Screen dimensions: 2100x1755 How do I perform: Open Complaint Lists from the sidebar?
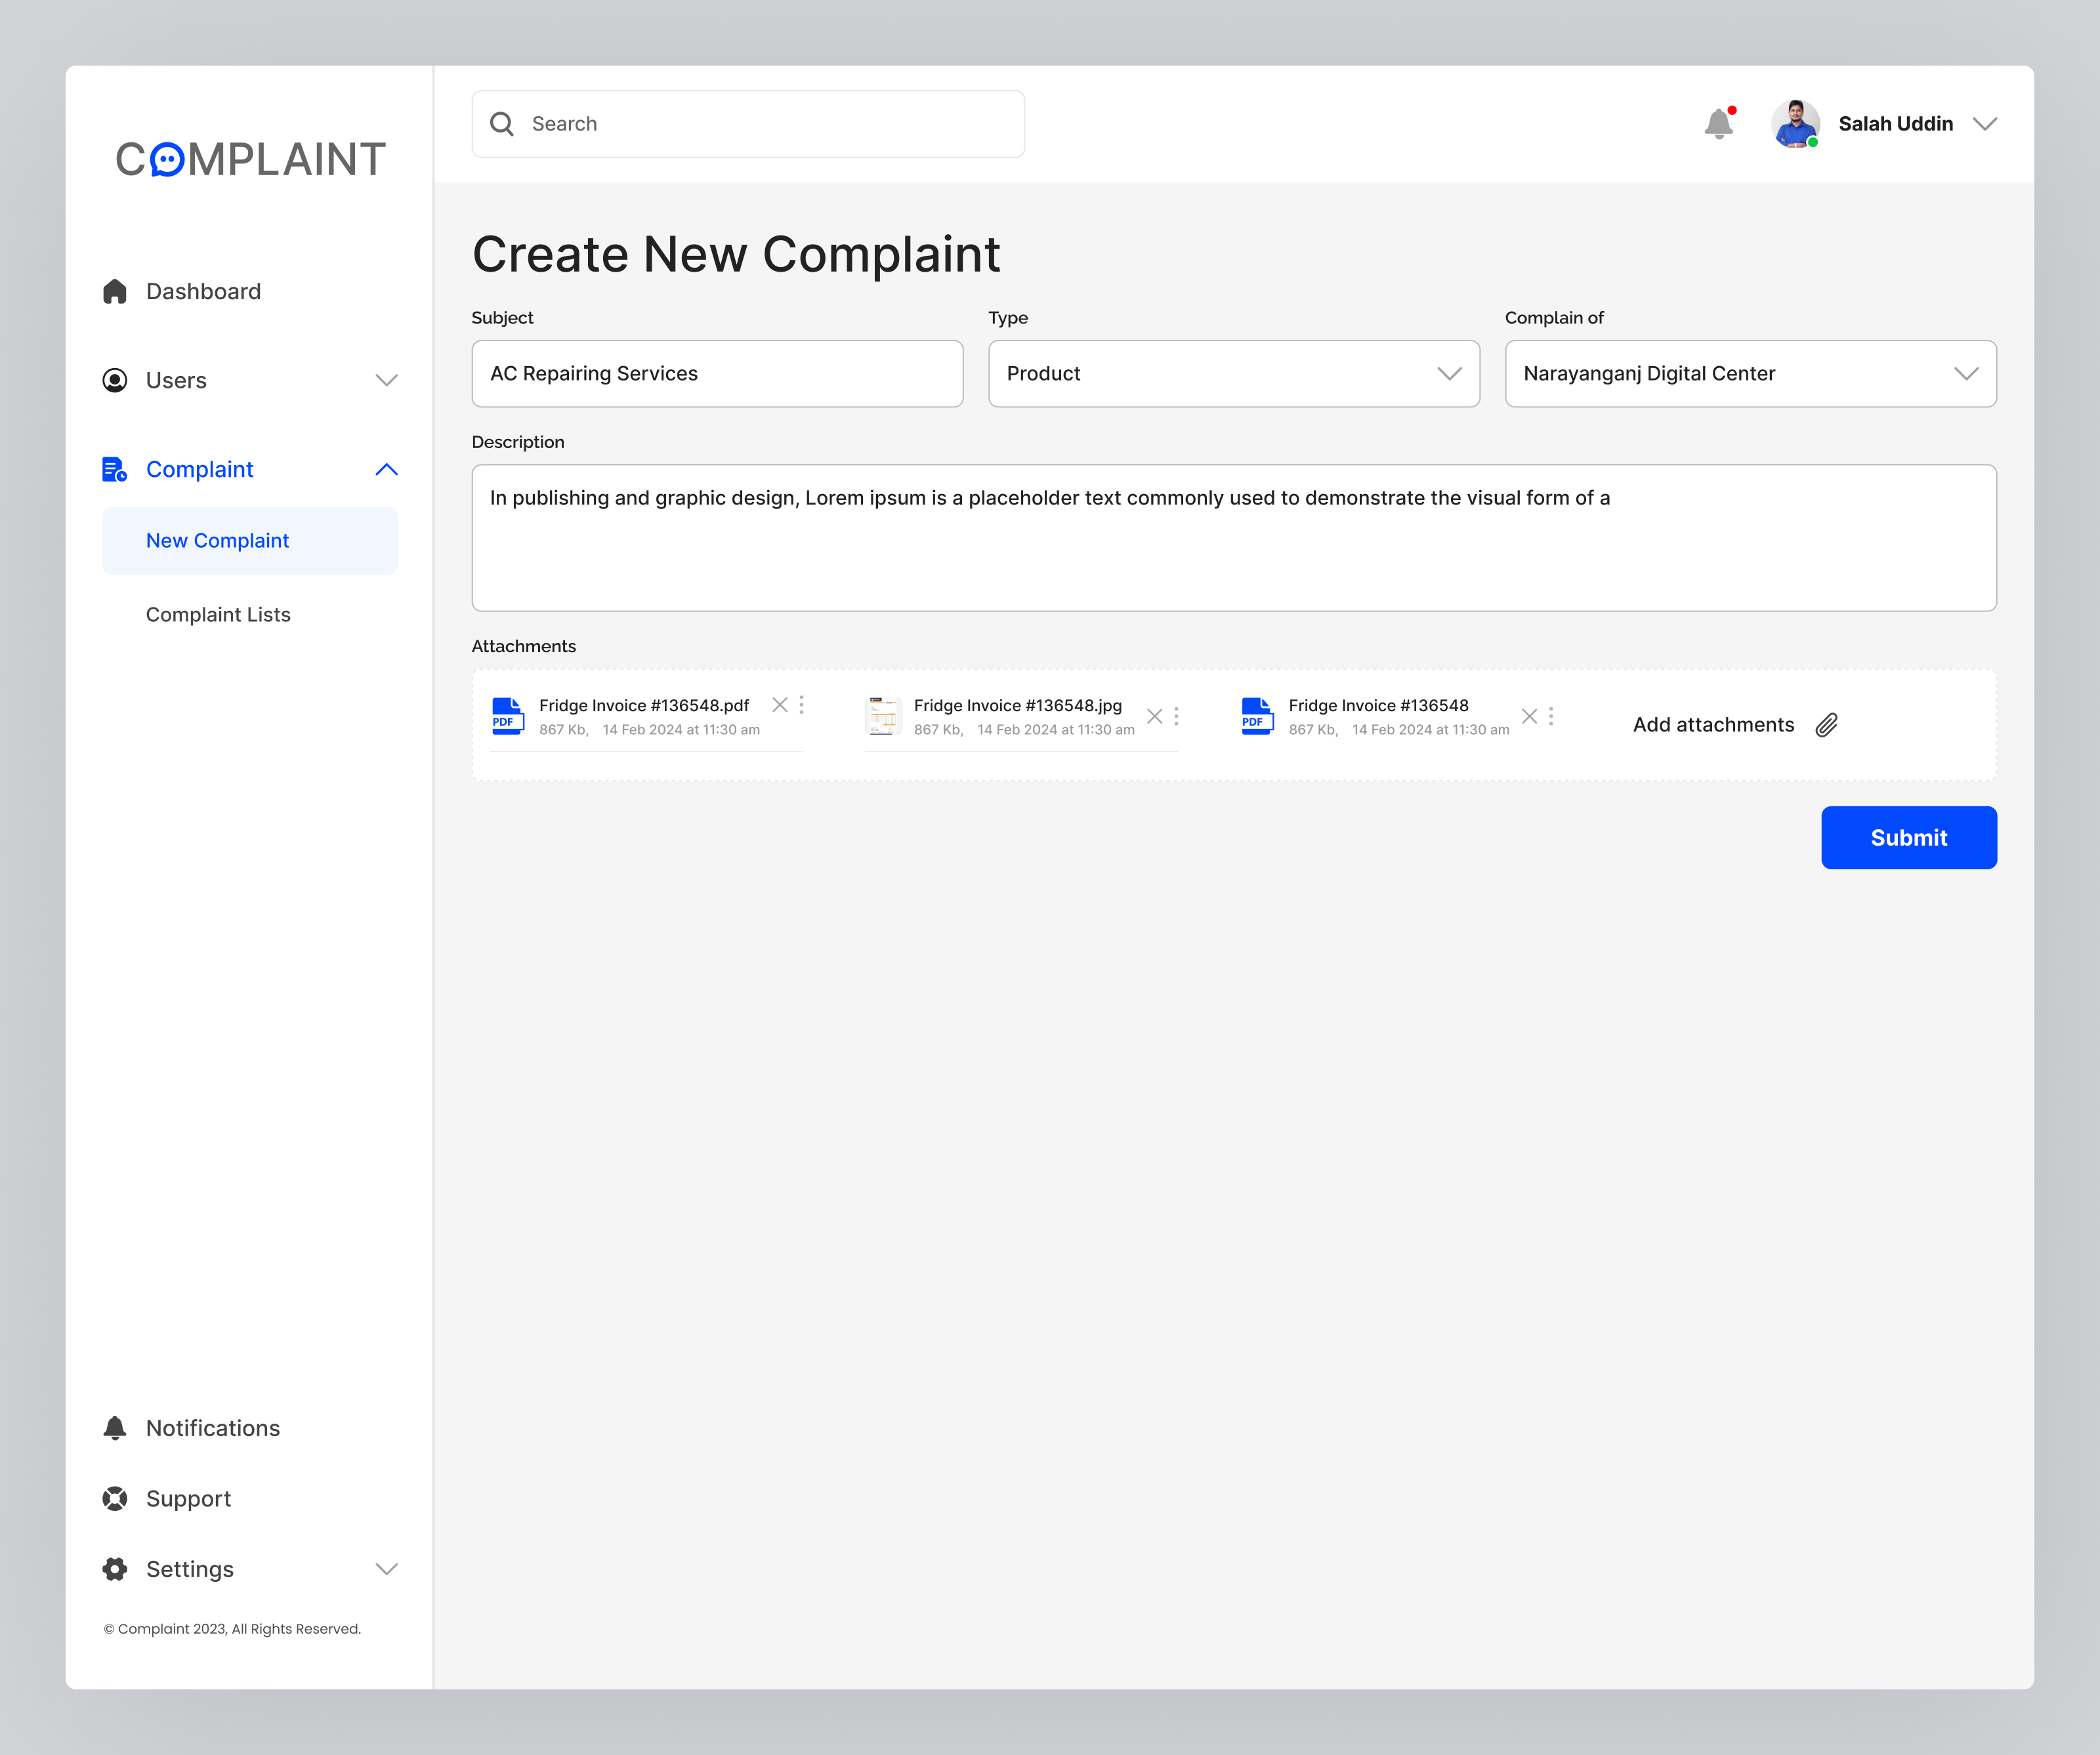coord(218,614)
